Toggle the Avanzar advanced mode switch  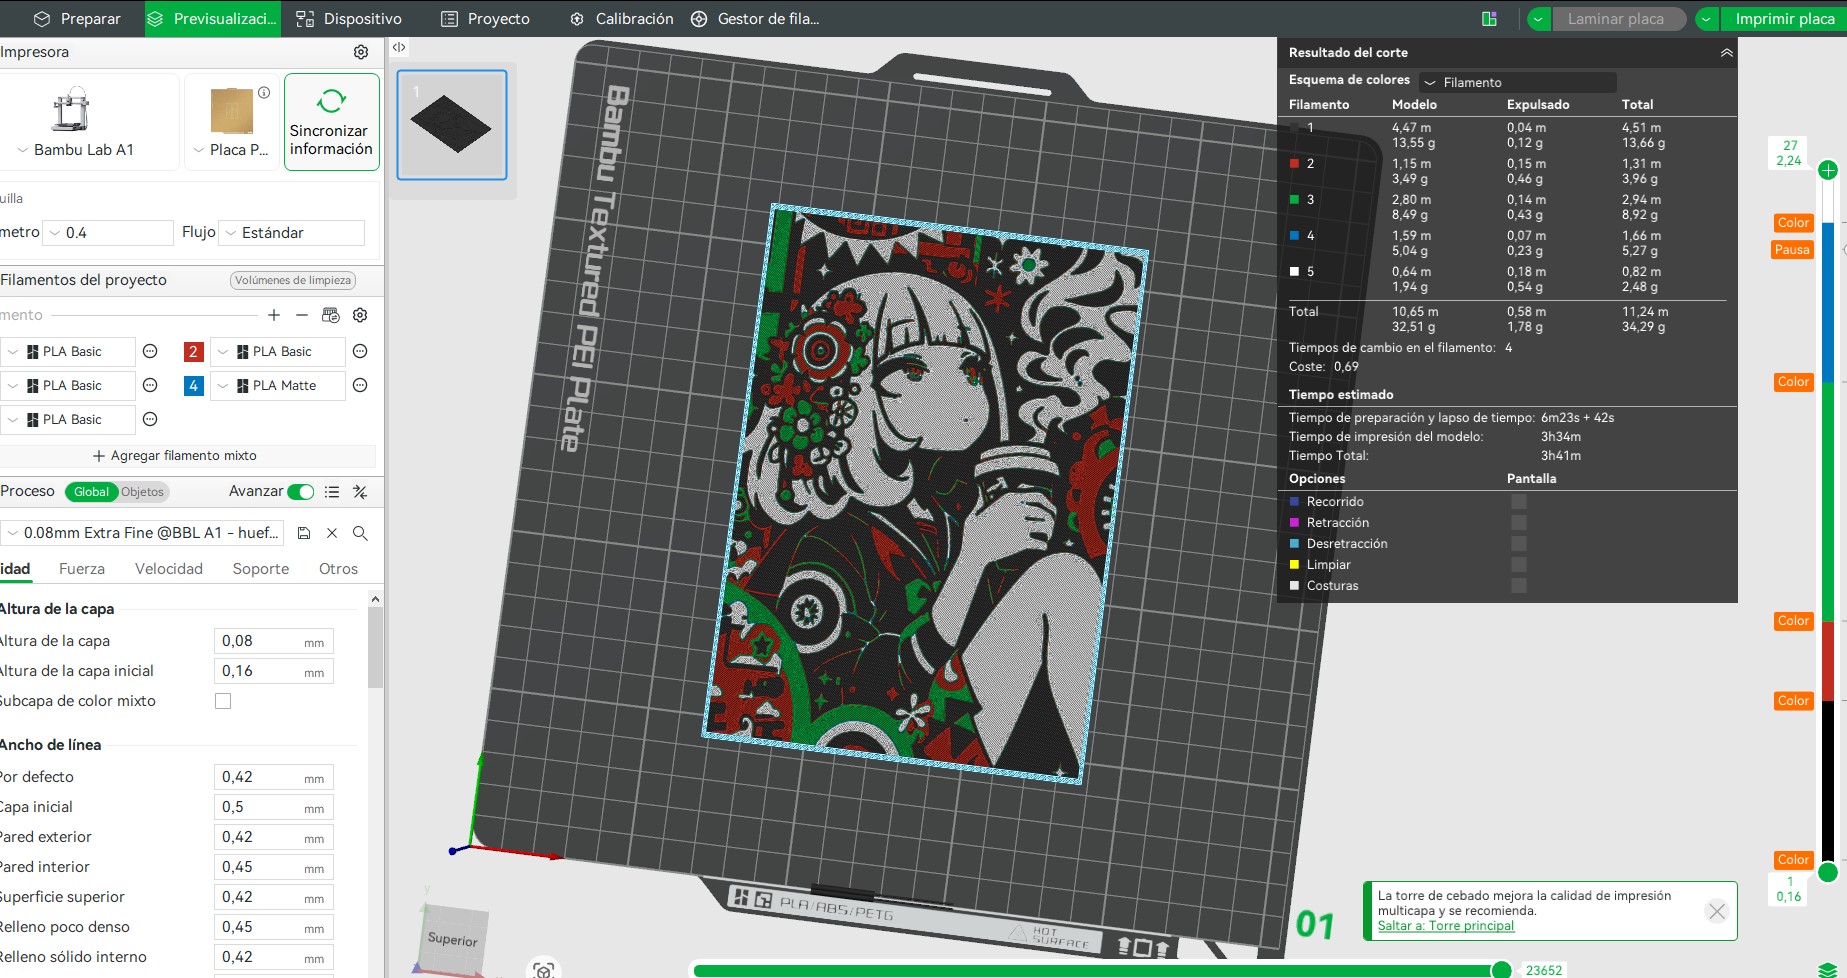(300, 492)
